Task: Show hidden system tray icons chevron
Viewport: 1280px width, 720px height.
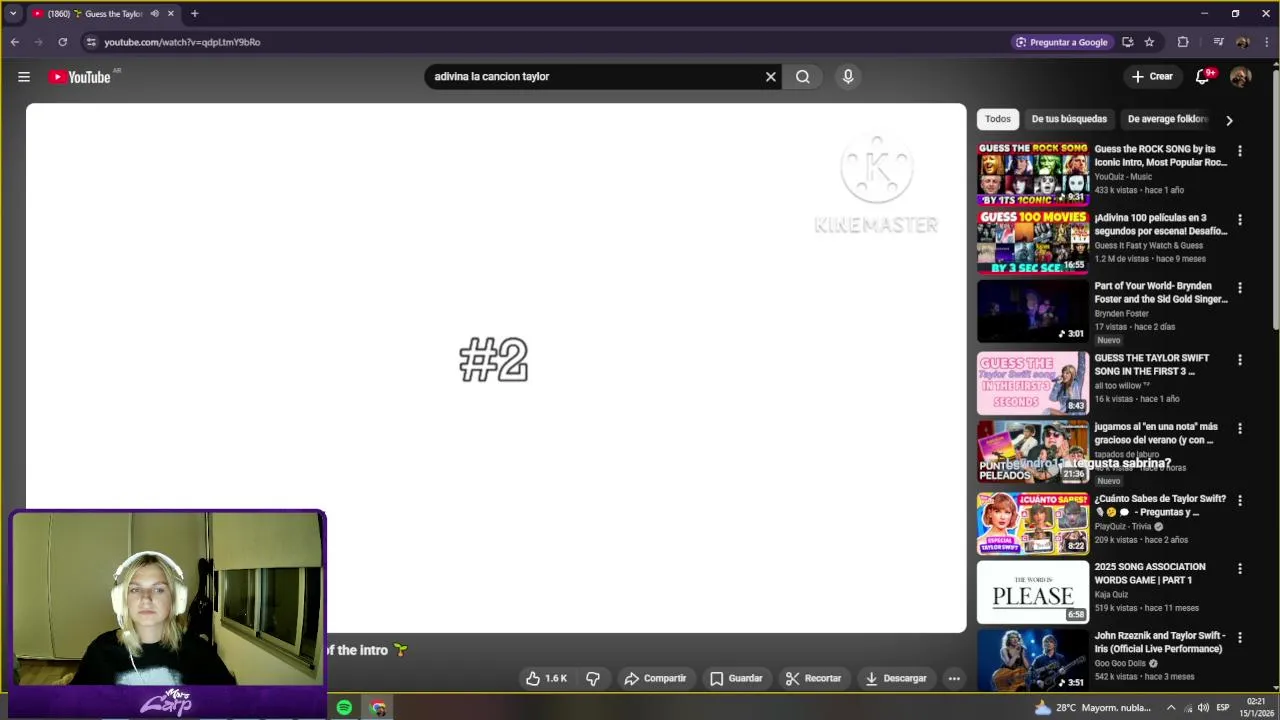Action: (1171, 708)
